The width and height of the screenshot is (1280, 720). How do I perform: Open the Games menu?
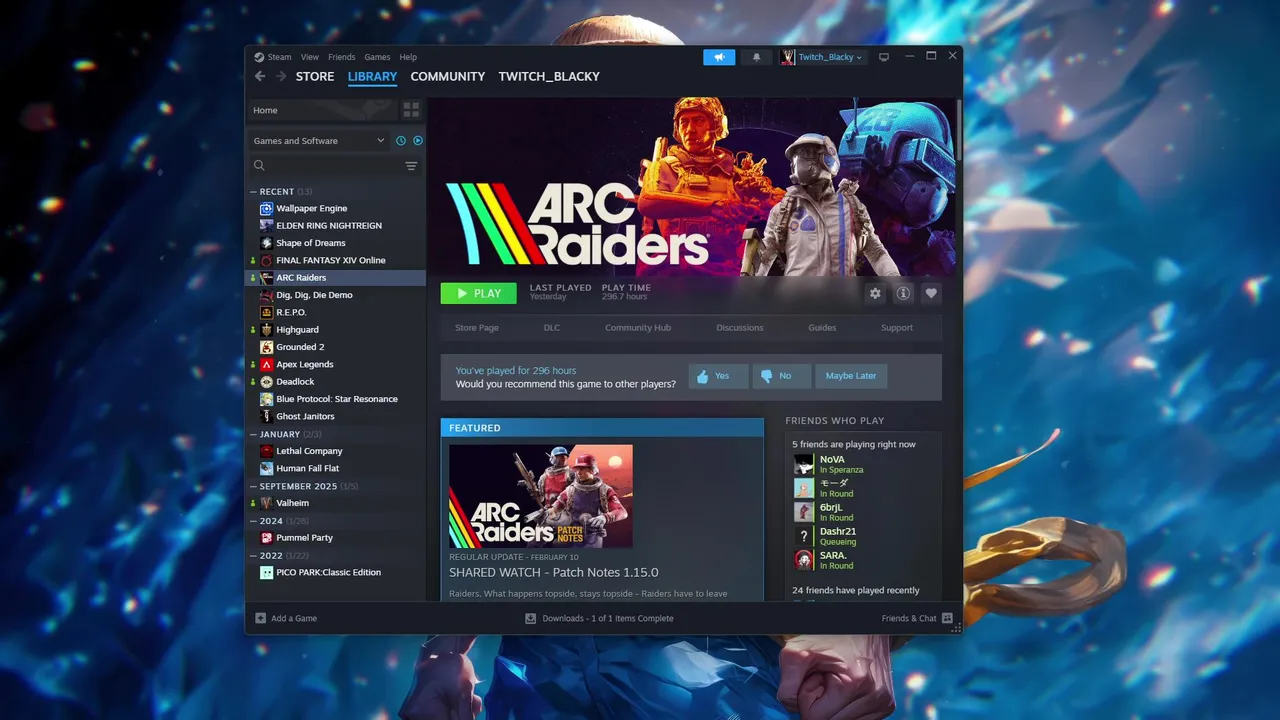[x=377, y=57]
